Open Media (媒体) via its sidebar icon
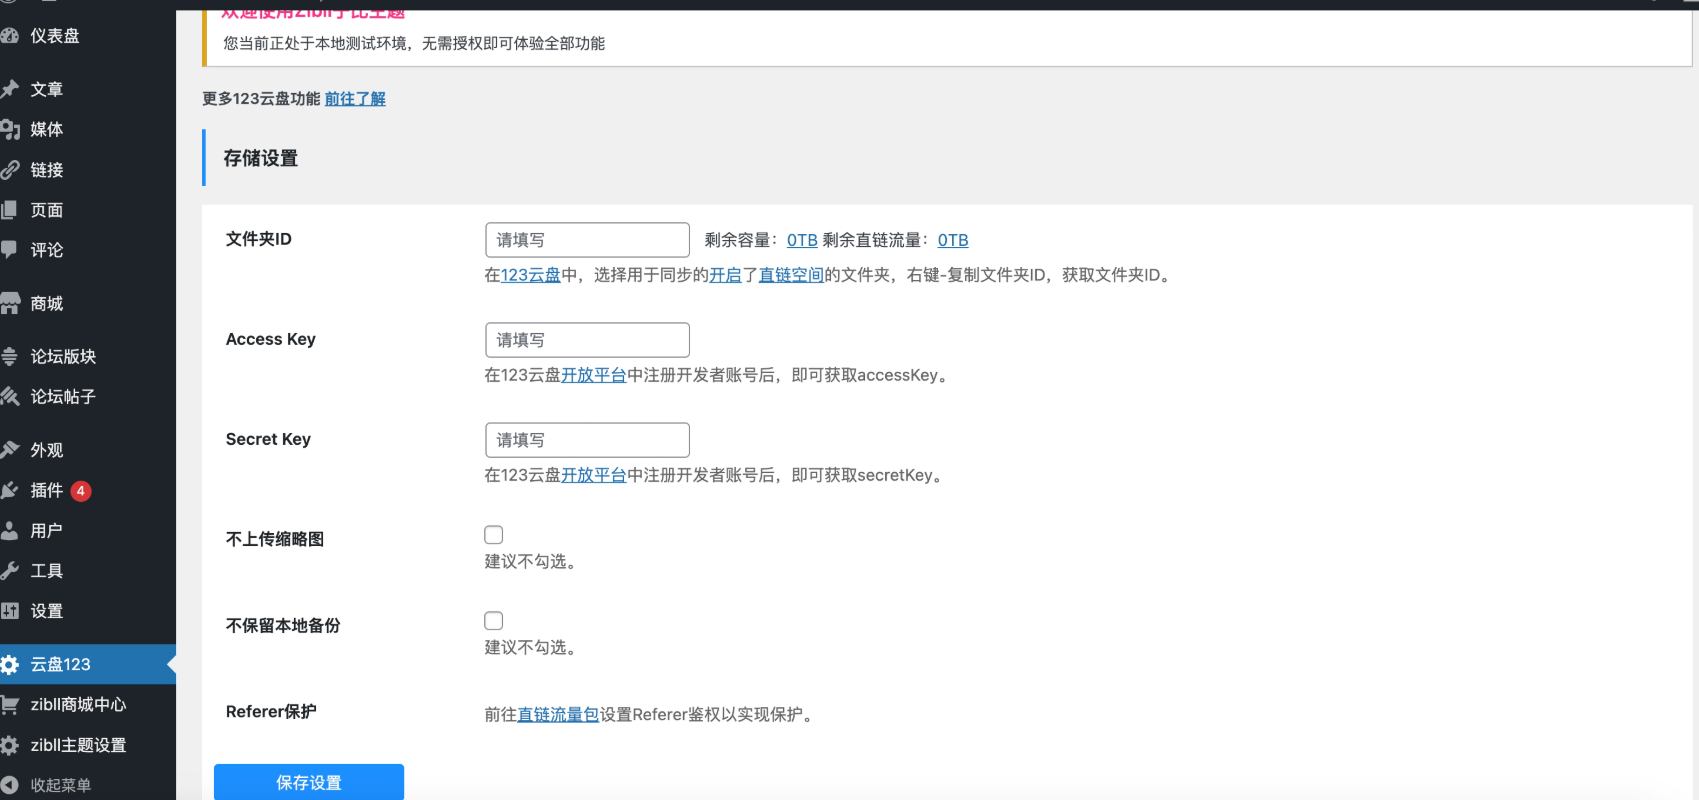1699x800 pixels. tap(10, 129)
